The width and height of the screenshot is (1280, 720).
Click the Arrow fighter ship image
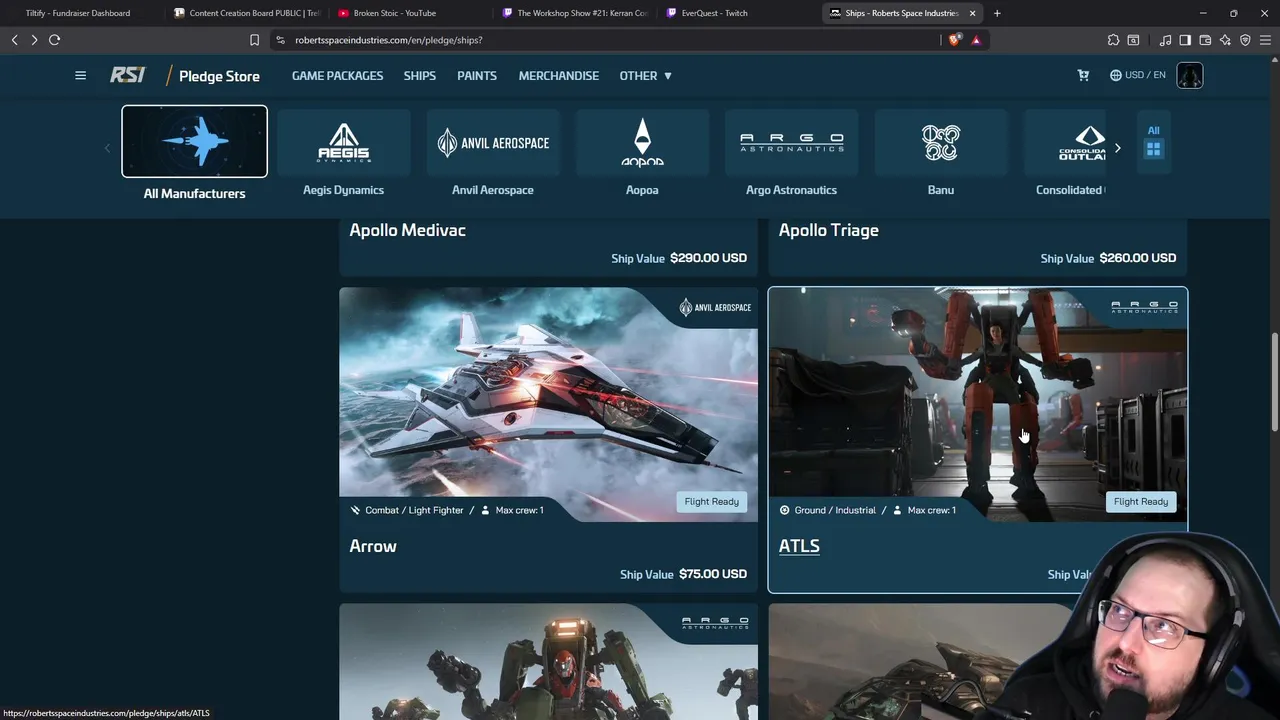[549, 404]
